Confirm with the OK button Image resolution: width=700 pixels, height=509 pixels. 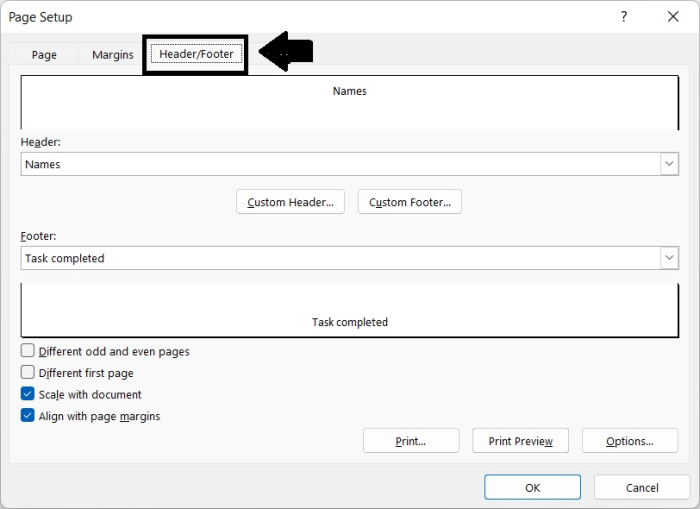(x=532, y=487)
